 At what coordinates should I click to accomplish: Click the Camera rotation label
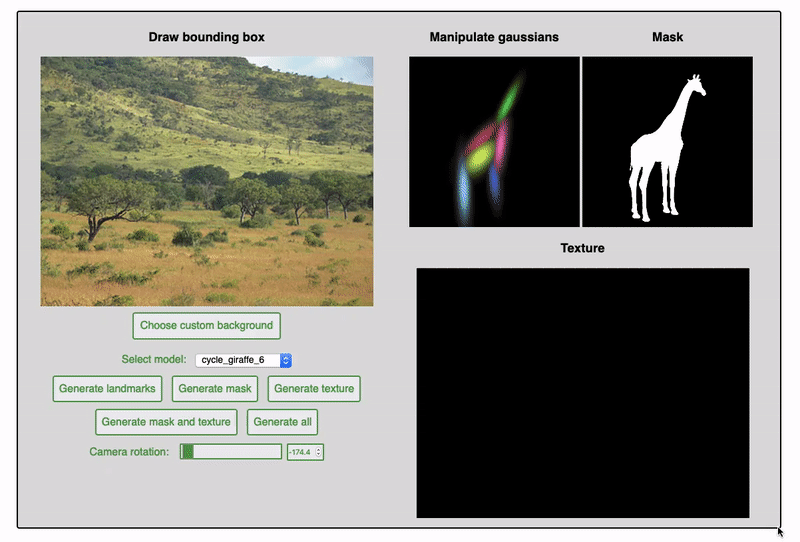[129, 452]
